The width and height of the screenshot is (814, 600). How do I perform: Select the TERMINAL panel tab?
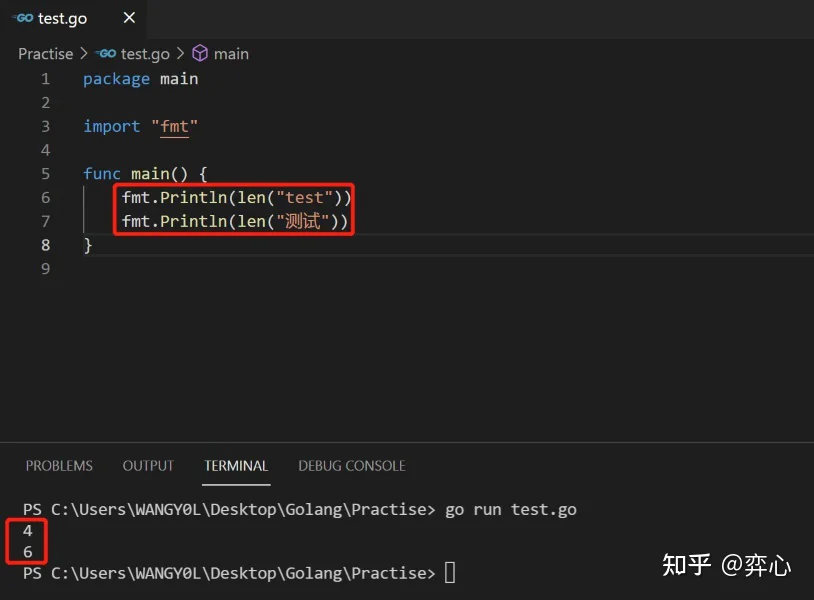[236, 466]
